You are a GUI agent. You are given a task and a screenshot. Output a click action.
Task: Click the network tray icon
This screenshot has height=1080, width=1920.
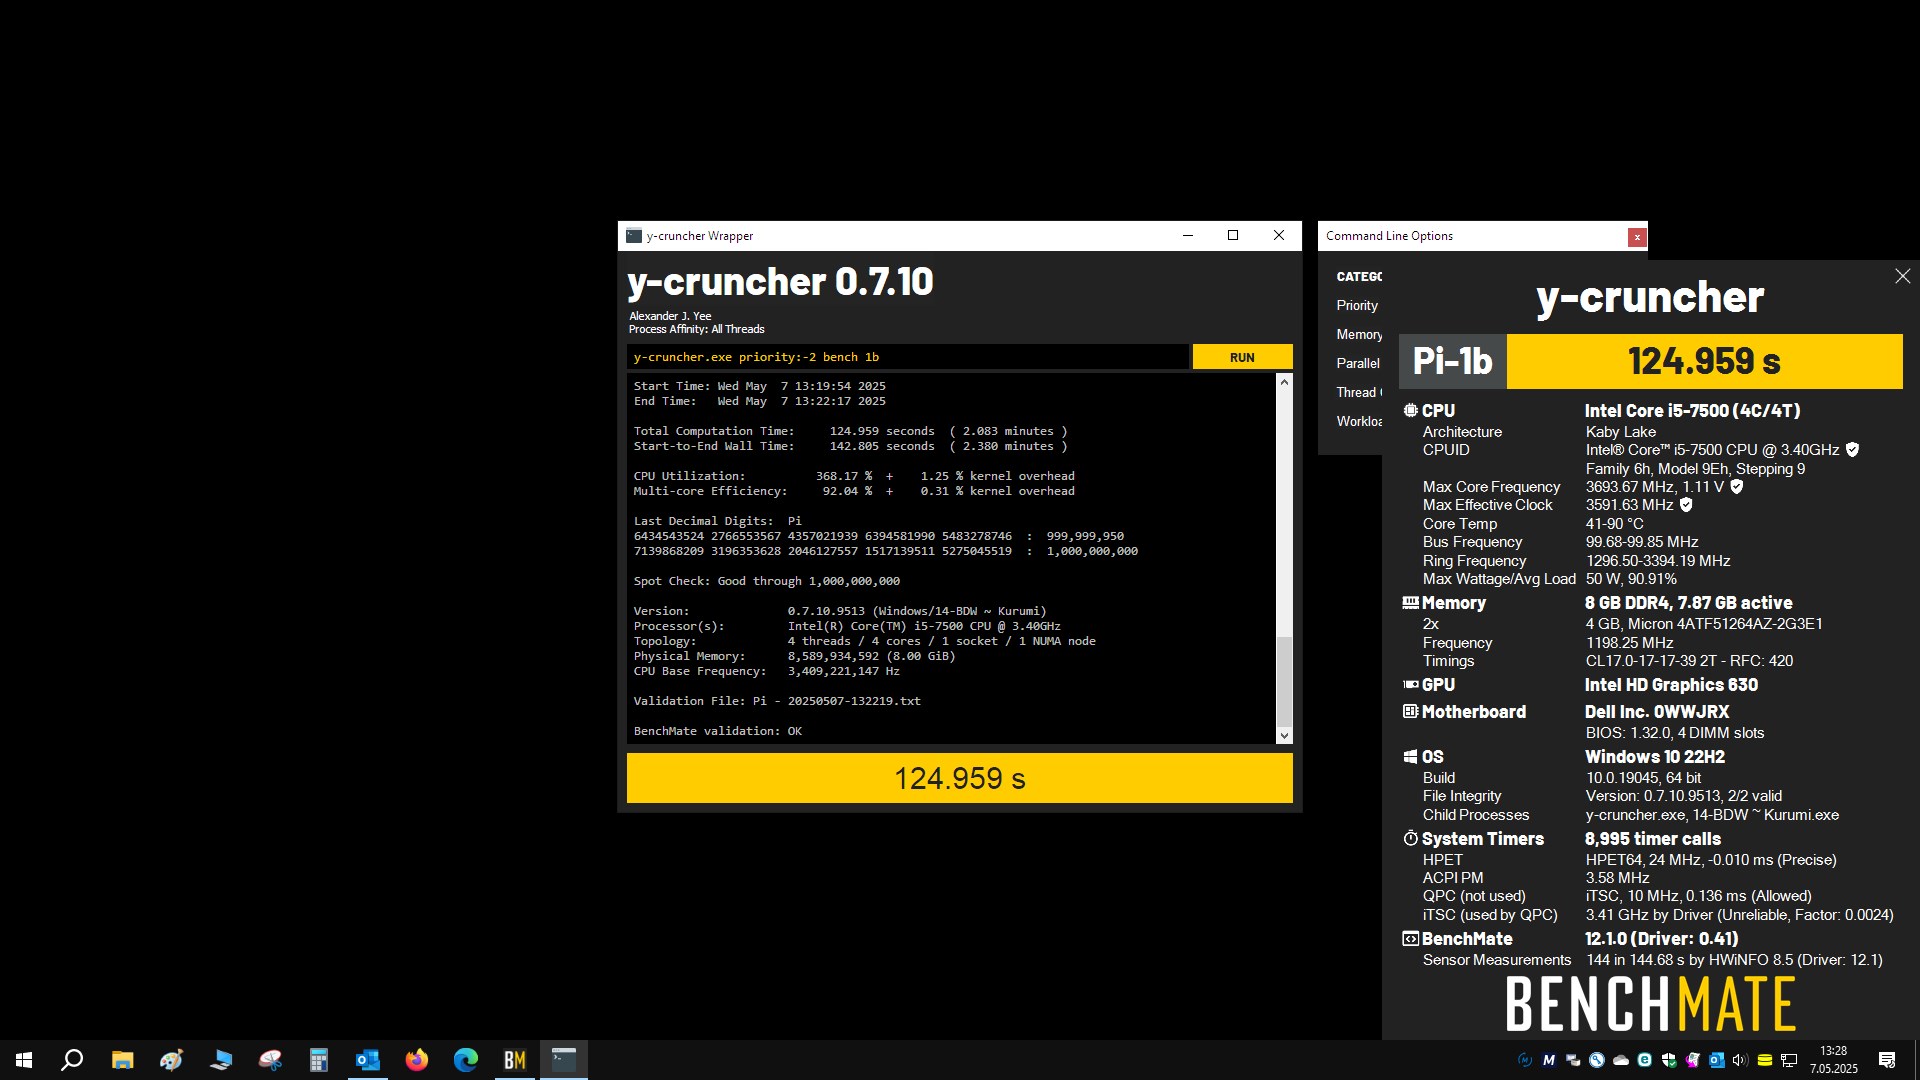point(1789,1060)
